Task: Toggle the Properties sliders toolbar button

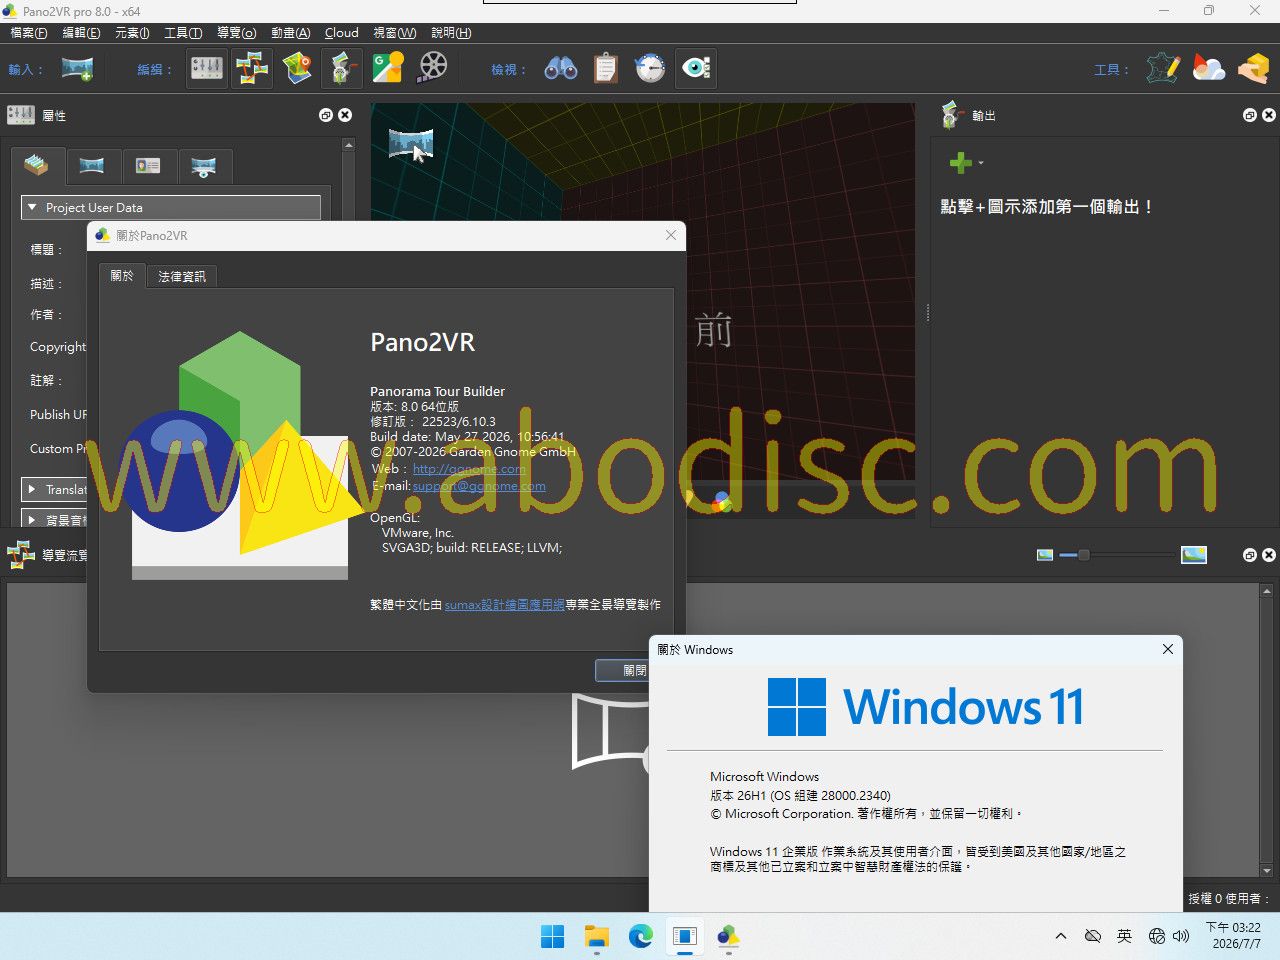Action: [x=207, y=69]
